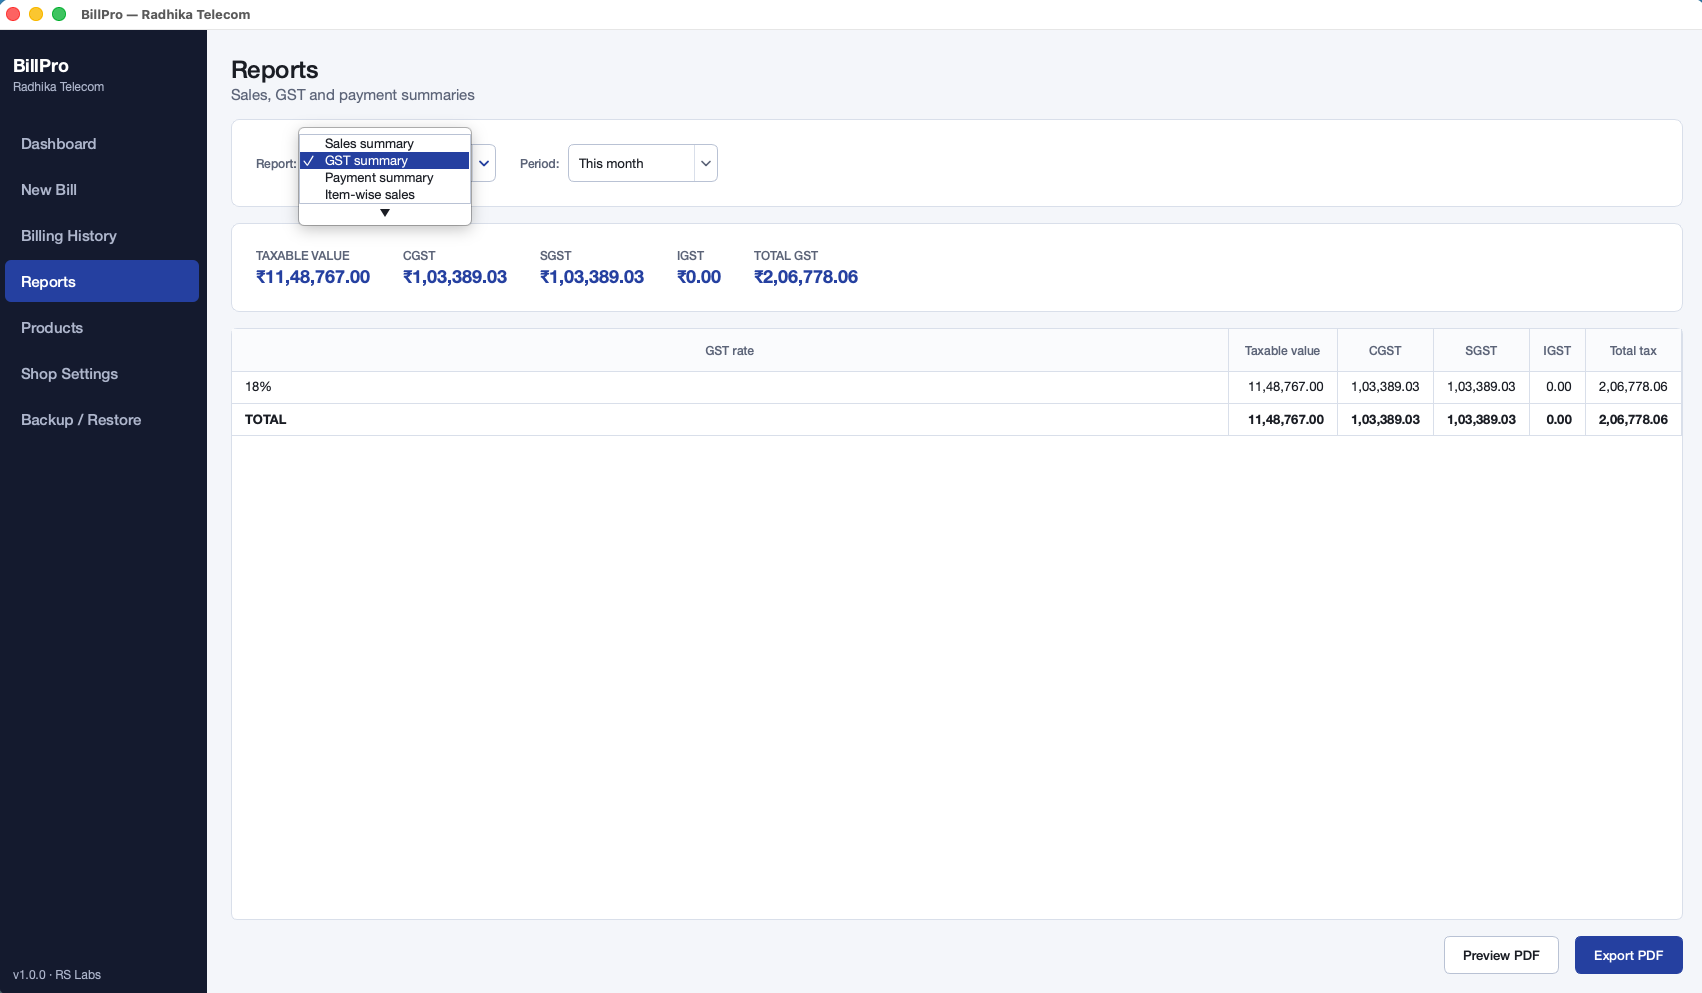Image resolution: width=1702 pixels, height=993 pixels.
Task: Go to New Bill in sidebar
Action: click(102, 190)
